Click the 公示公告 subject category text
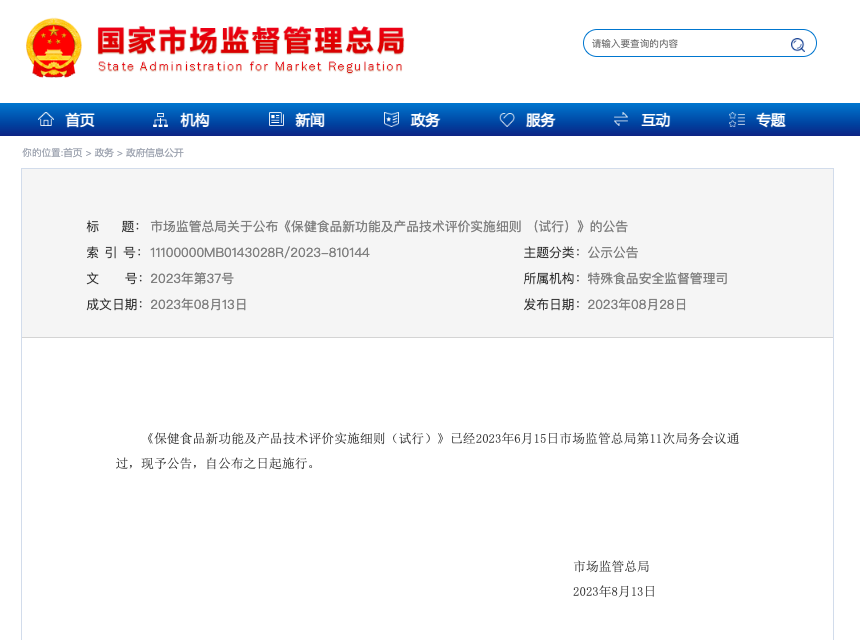860x640 pixels. point(614,252)
